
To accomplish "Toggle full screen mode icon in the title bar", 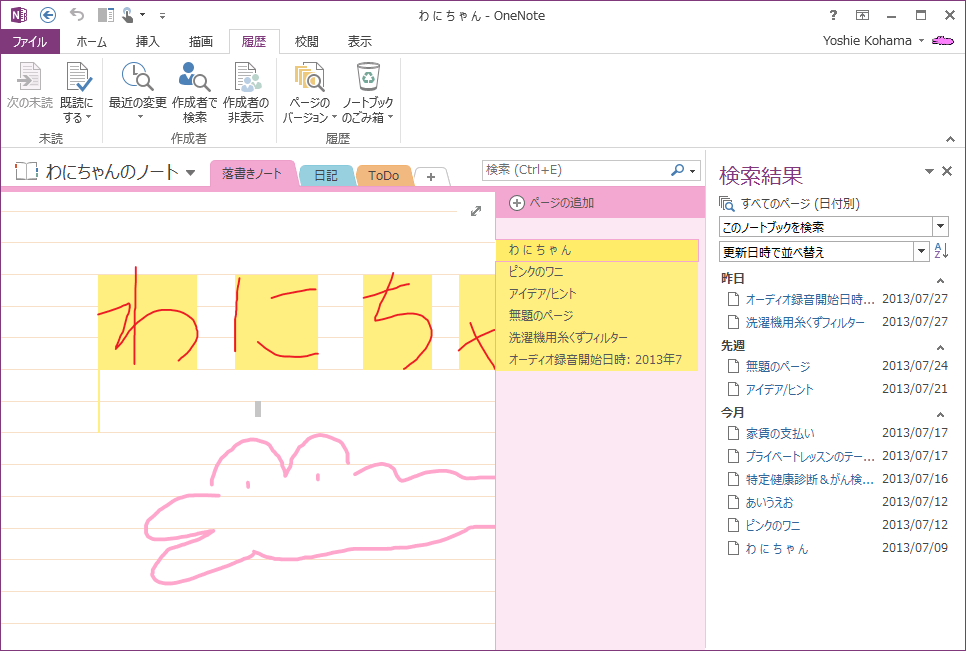I will [862, 15].
